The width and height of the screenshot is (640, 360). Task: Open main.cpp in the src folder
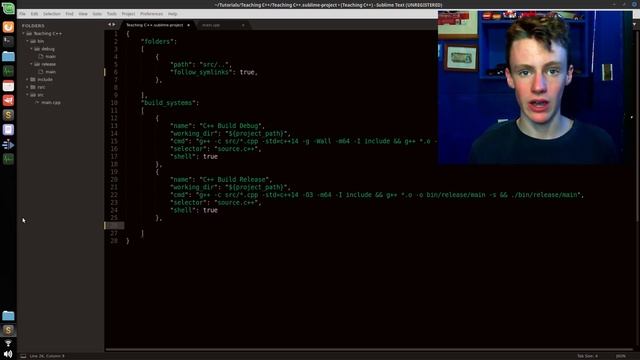(51, 102)
